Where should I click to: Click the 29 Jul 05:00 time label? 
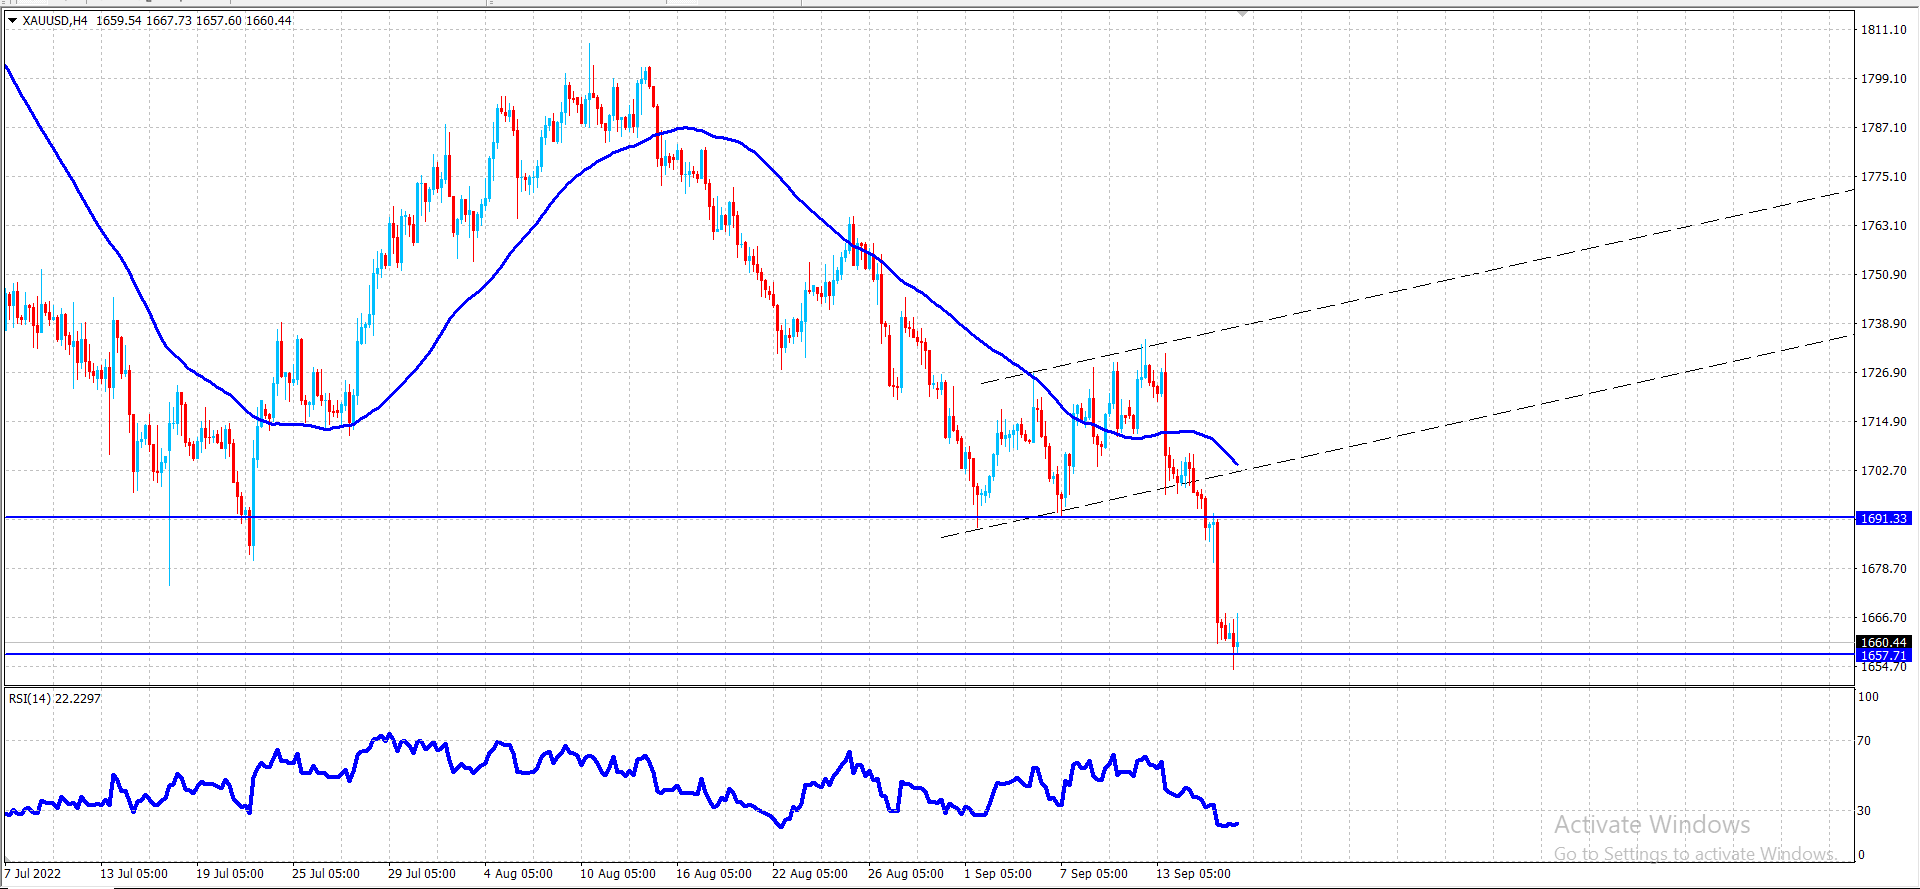tap(422, 874)
